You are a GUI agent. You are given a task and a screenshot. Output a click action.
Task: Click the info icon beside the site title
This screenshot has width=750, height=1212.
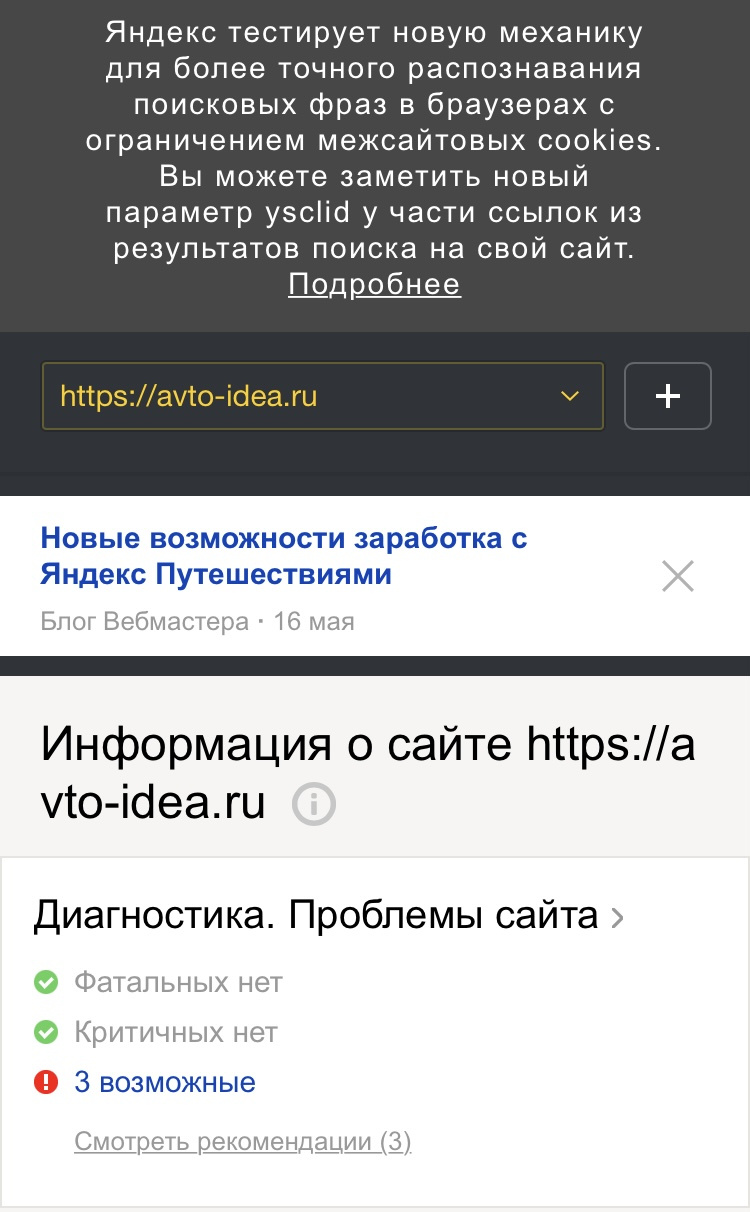click(314, 804)
